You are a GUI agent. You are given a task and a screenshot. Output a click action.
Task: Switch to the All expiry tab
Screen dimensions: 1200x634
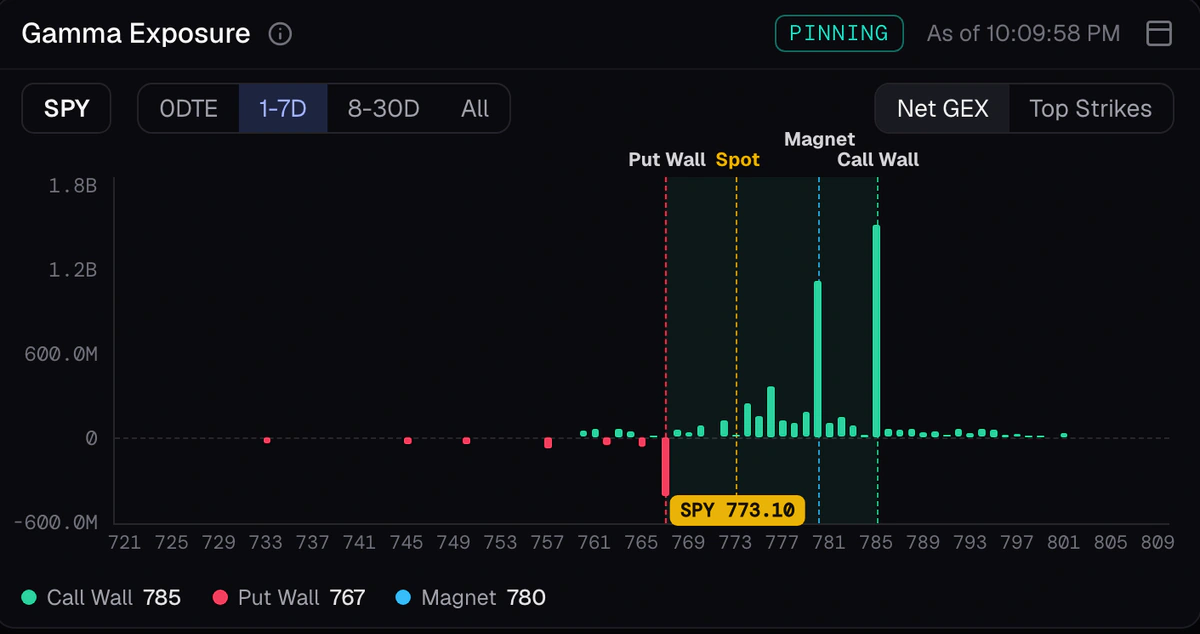[x=475, y=108]
